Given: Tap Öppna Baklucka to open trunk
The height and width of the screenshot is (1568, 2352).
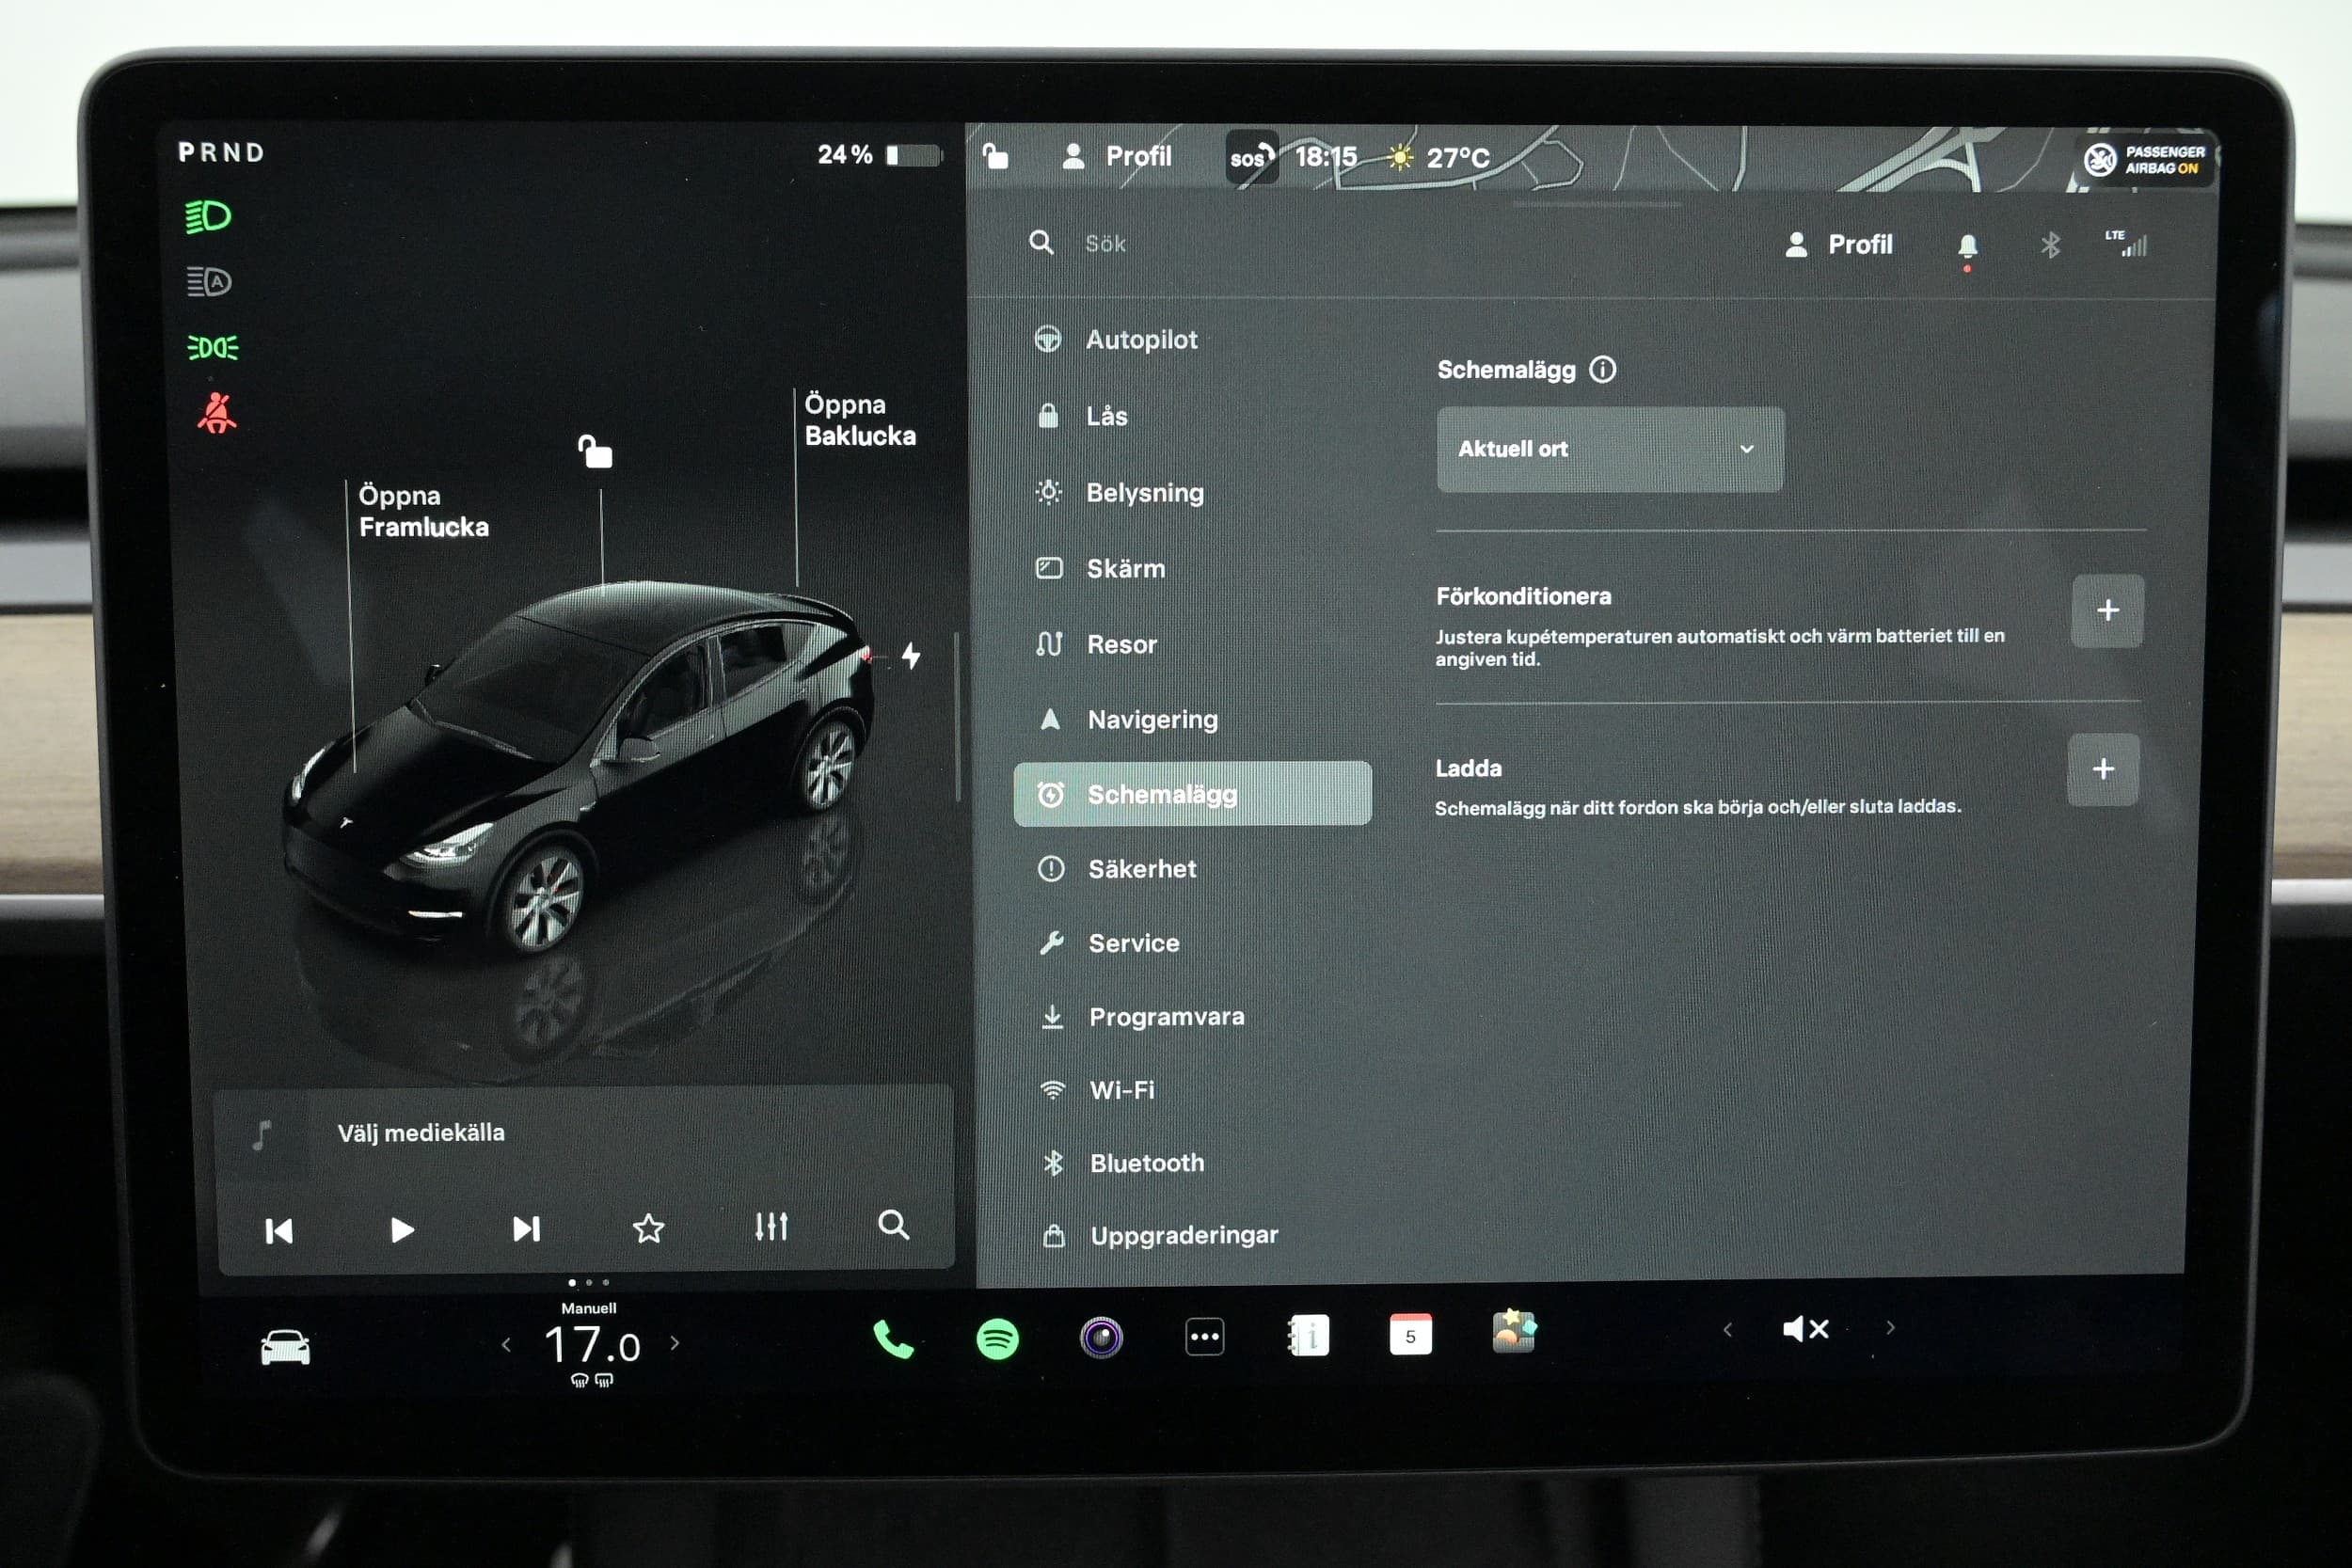Looking at the screenshot, I should click(859, 420).
